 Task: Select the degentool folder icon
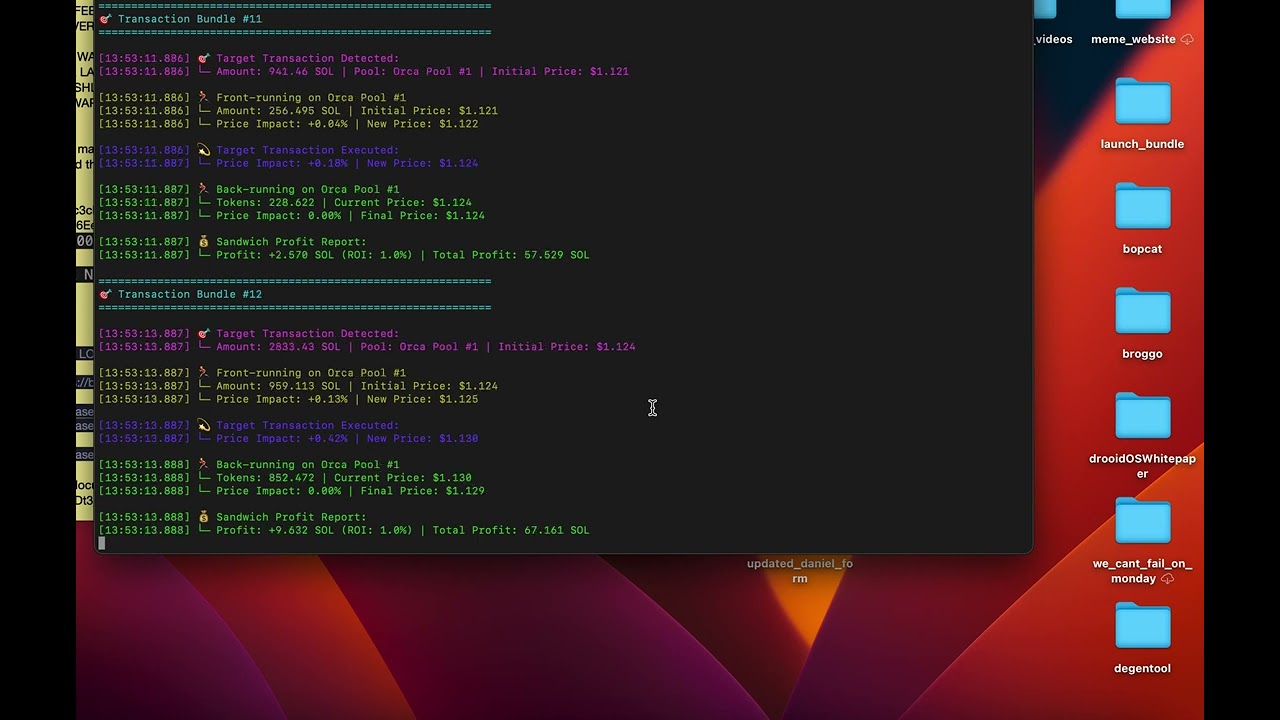coord(1142,626)
